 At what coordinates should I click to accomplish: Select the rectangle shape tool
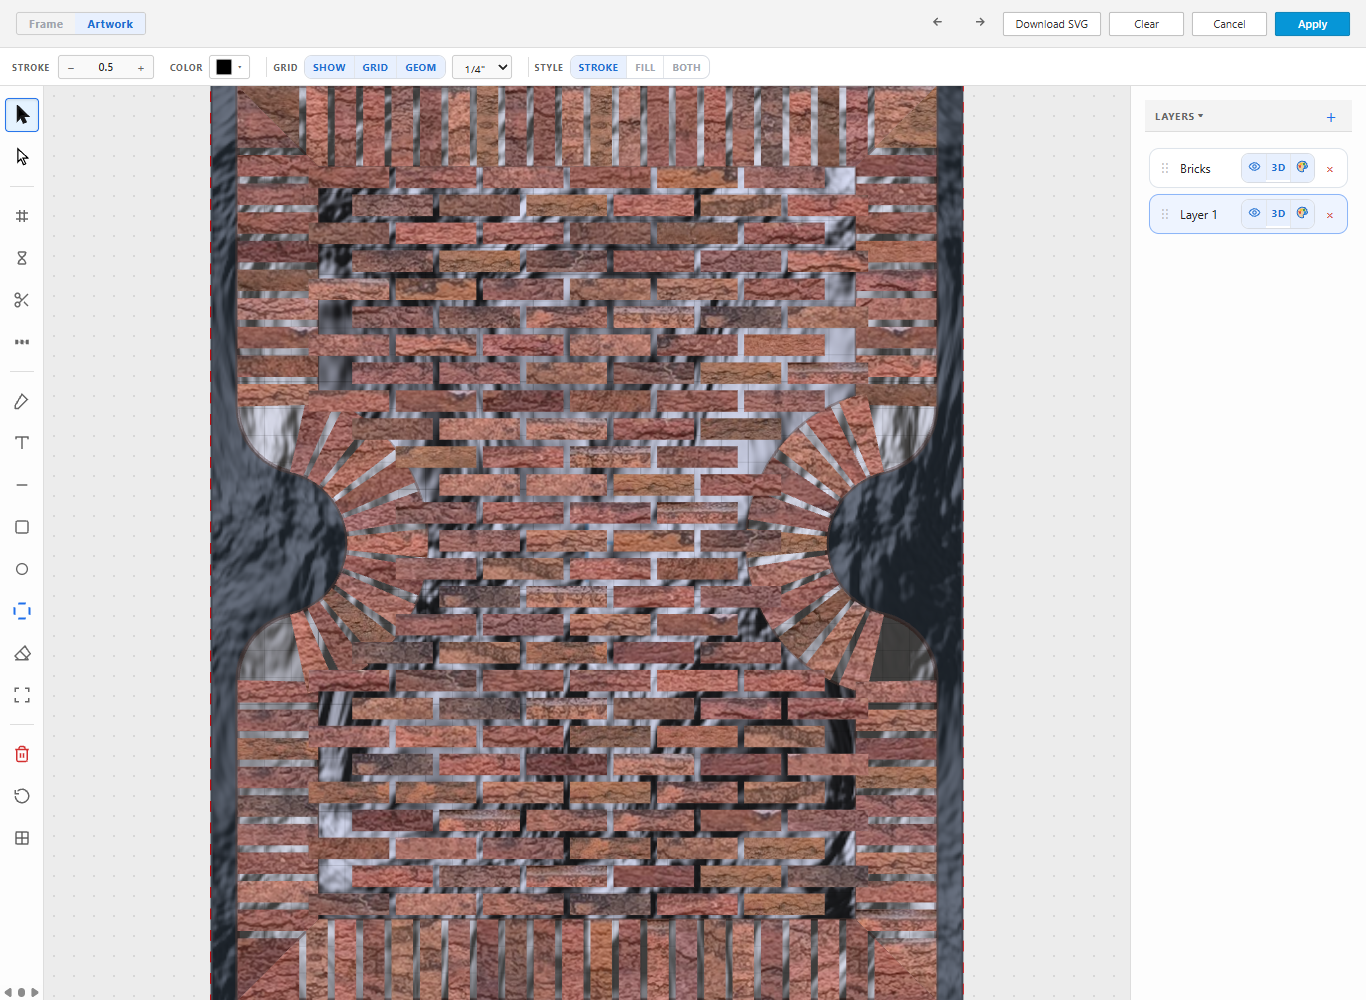point(22,527)
